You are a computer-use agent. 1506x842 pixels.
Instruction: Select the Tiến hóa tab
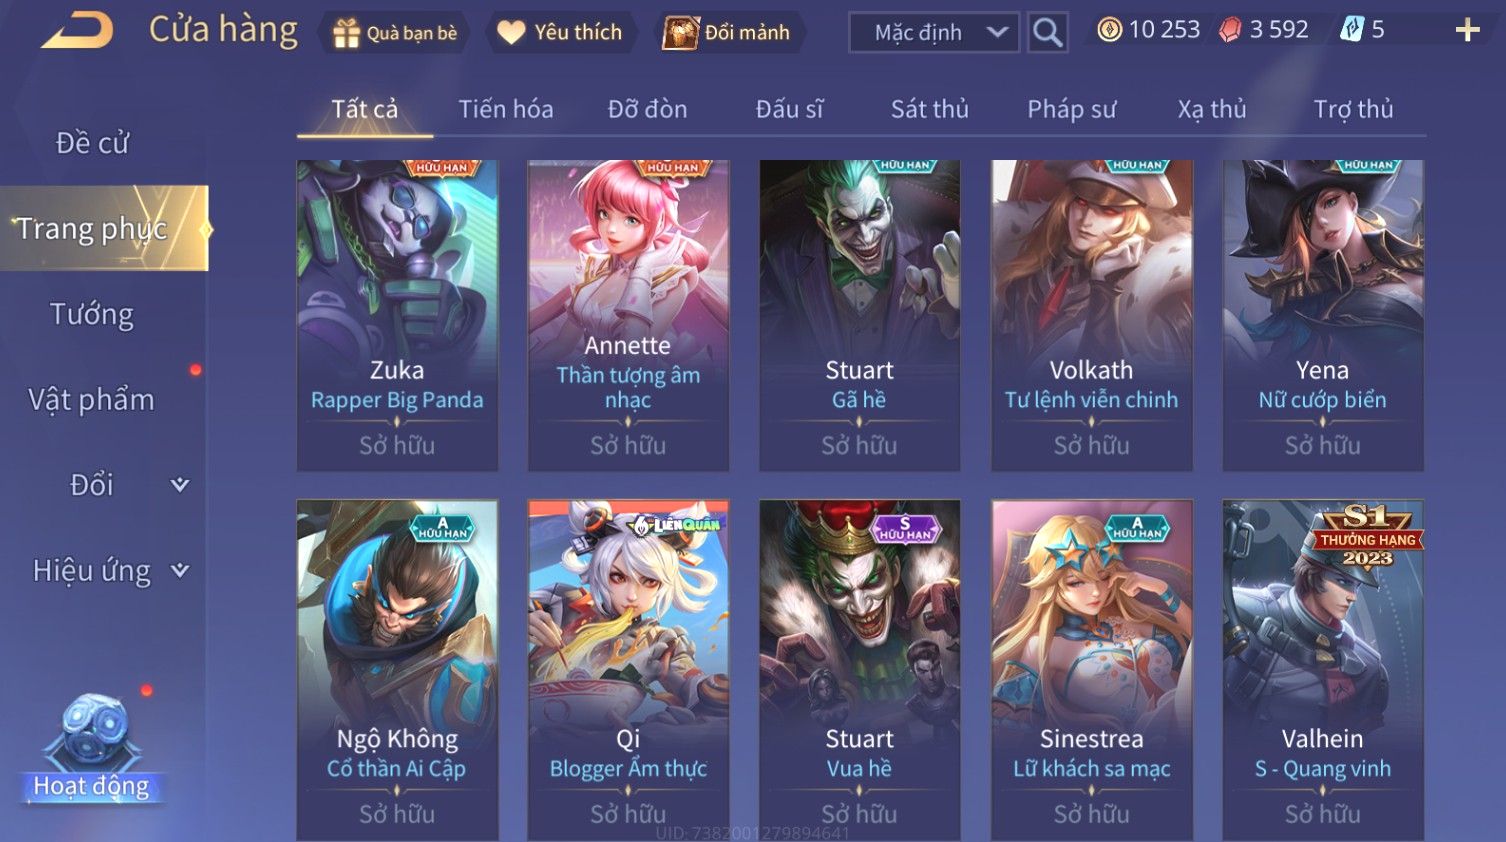click(x=506, y=109)
